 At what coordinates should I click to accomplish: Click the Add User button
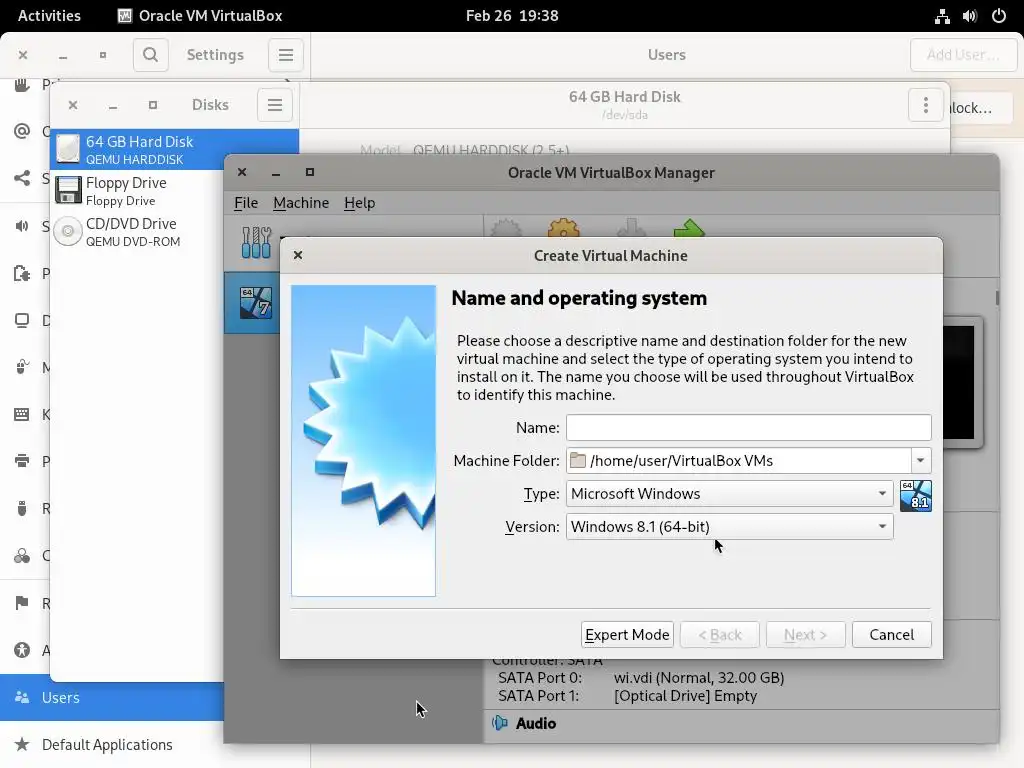pyautogui.click(x=963, y=55)
